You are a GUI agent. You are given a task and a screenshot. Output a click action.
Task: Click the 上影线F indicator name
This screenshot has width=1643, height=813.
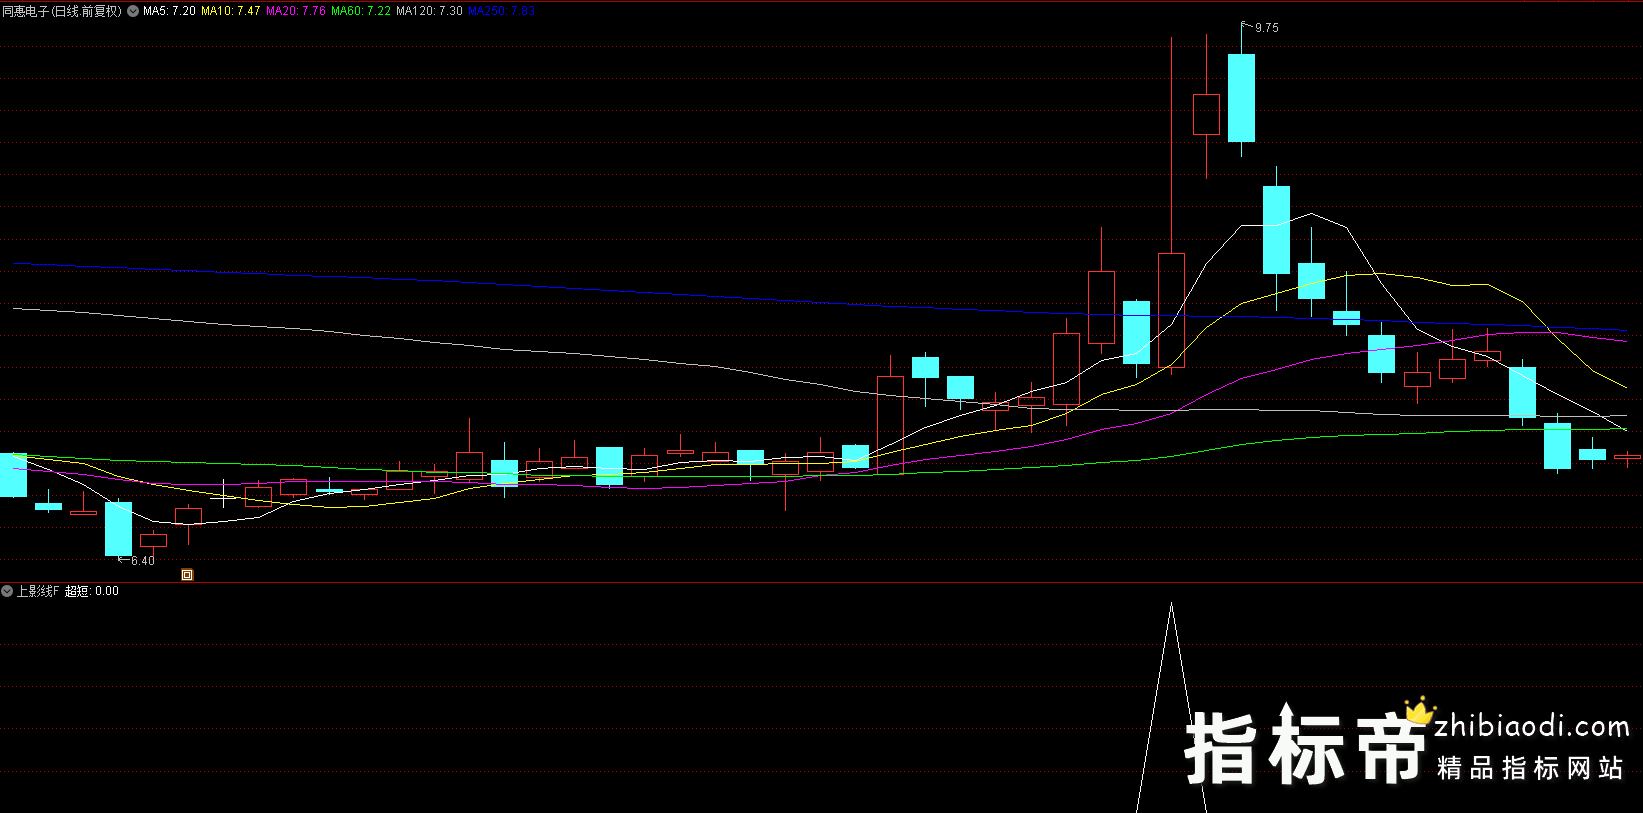coord(38,591)
